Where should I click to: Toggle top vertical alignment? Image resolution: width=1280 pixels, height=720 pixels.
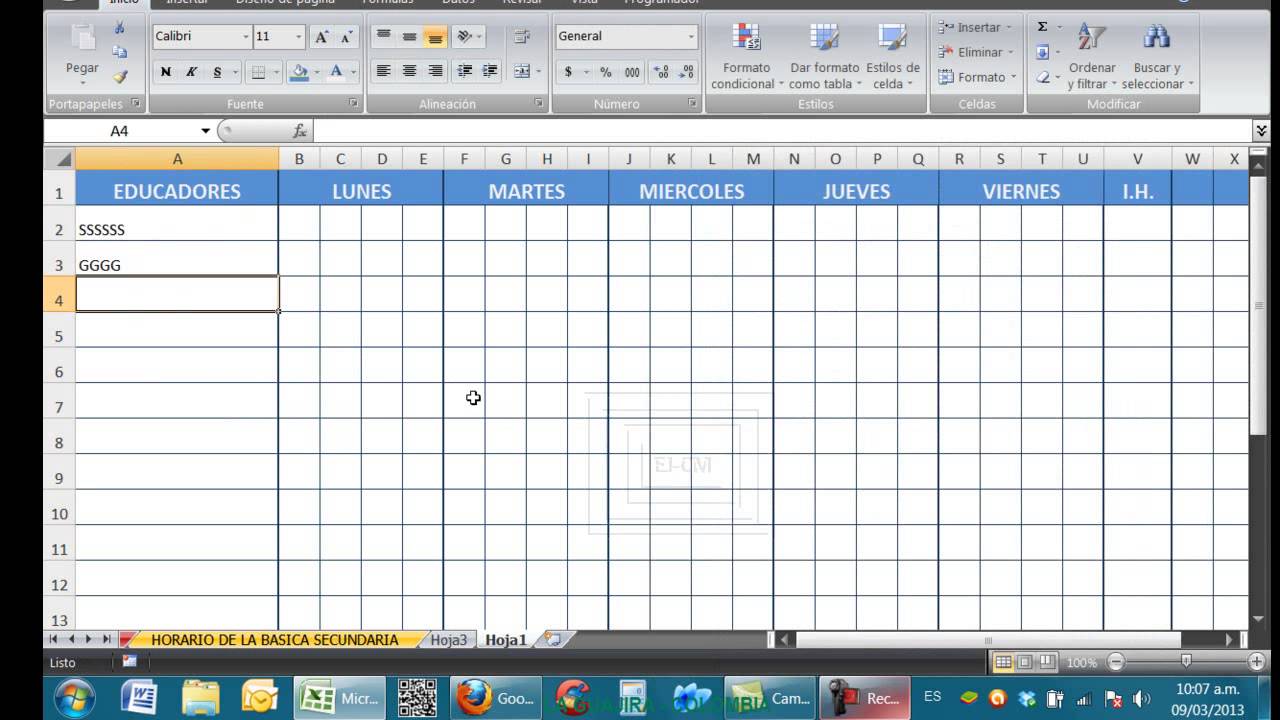(383, 37)
